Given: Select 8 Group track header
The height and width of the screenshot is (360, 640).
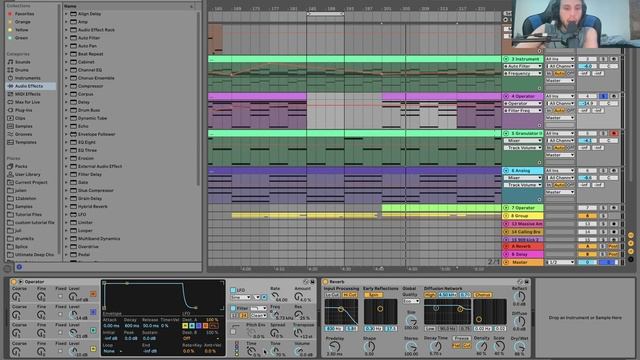Looking at the screenshot, I should pyautogui.click(x=523, y=216).
